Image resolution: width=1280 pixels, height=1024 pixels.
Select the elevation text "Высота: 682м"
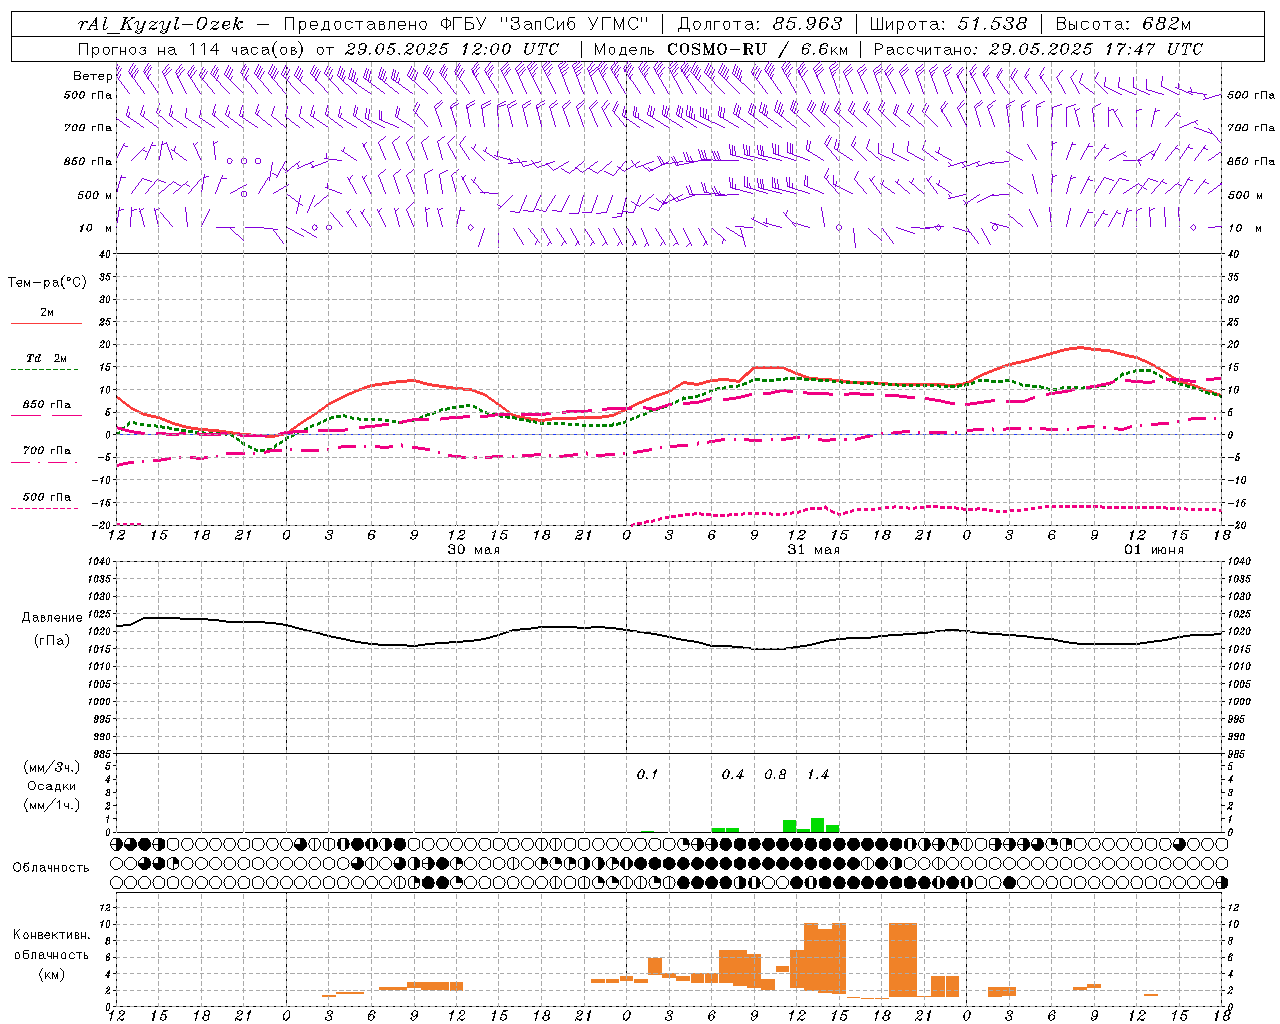click(x=1123, y=24)
